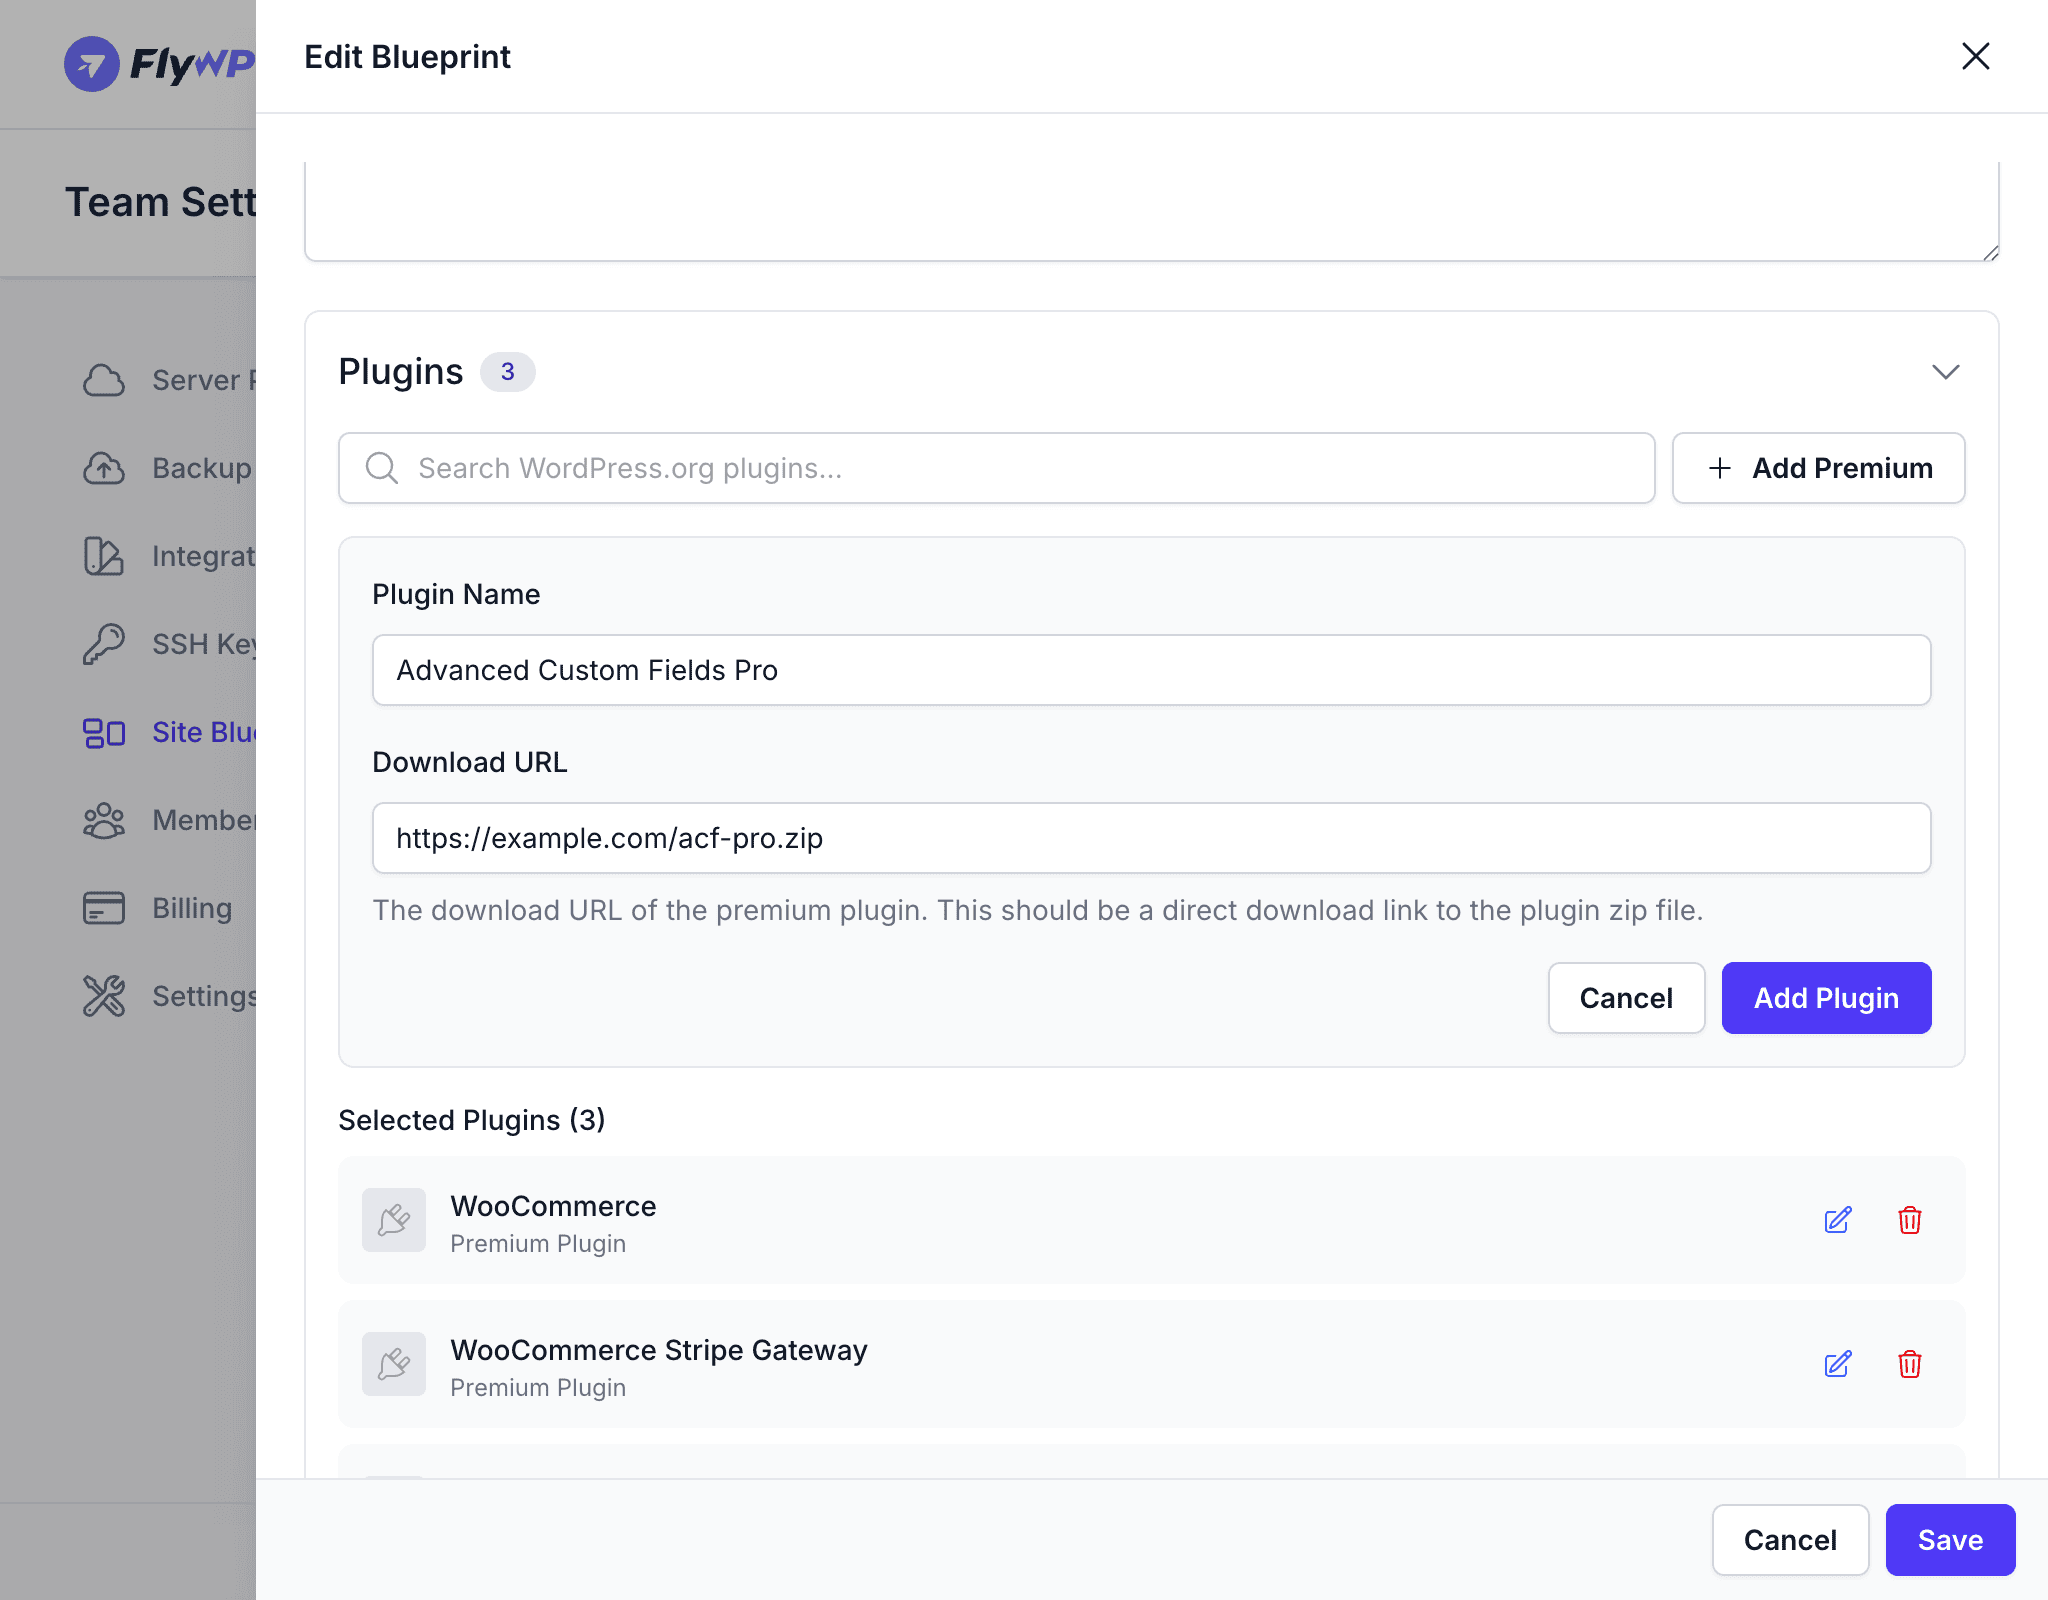Click the textarea resize handle

pos(1990,253)
